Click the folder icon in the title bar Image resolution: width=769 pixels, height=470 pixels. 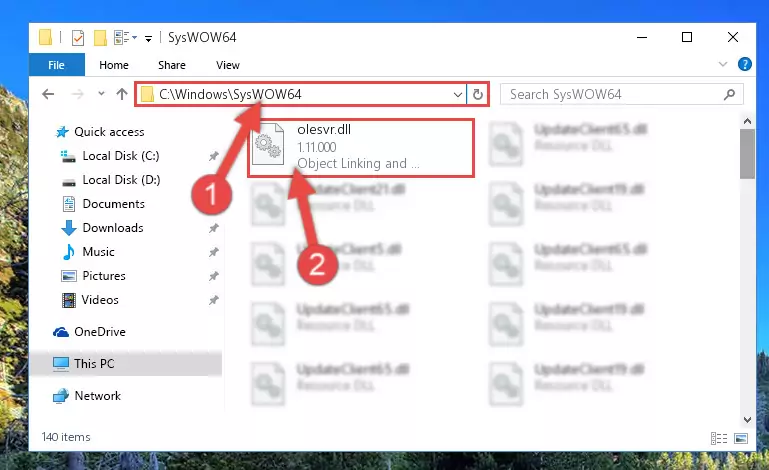(x=45, y=37)
